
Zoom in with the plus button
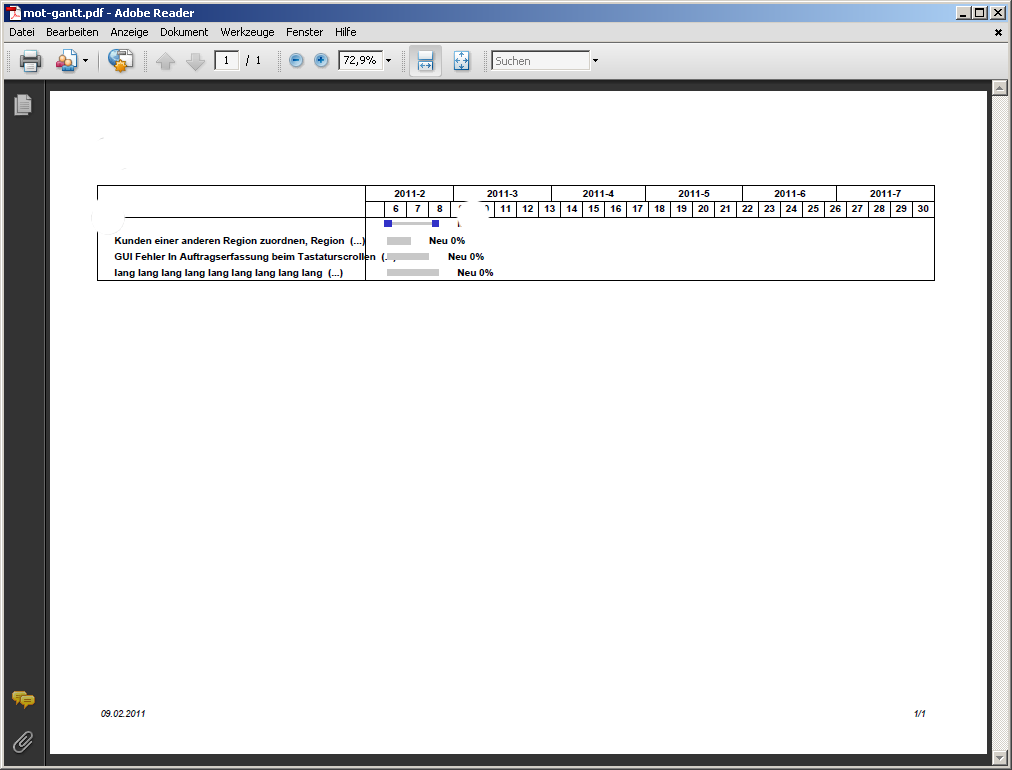tap(321, 61)
